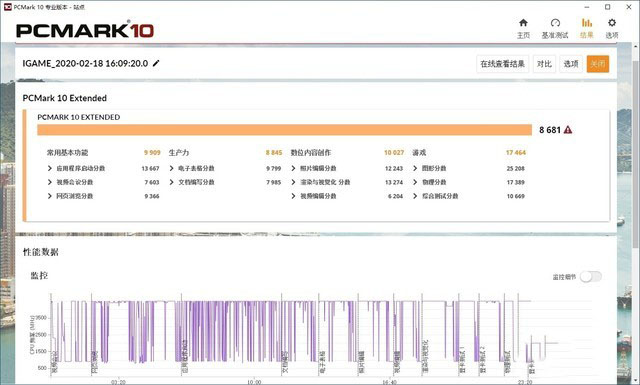Open the 基准测试 benchmarks gauge icon

[555, 23]
